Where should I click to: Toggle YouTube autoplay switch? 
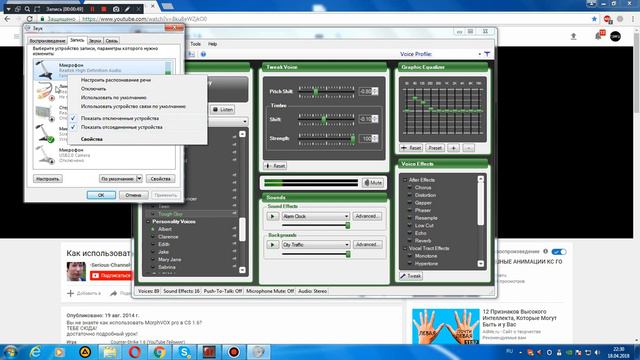(x=558, y=251)
